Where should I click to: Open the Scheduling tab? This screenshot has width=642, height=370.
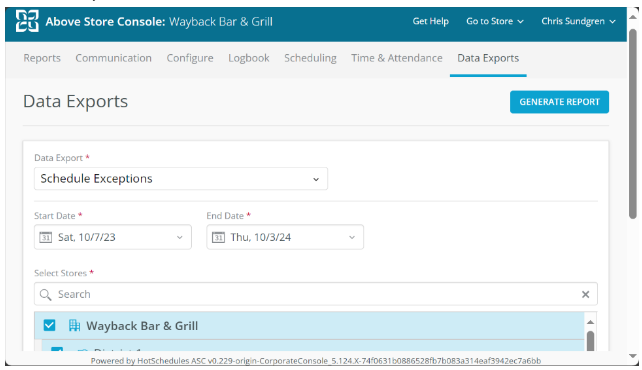click(x=310, y=58)
